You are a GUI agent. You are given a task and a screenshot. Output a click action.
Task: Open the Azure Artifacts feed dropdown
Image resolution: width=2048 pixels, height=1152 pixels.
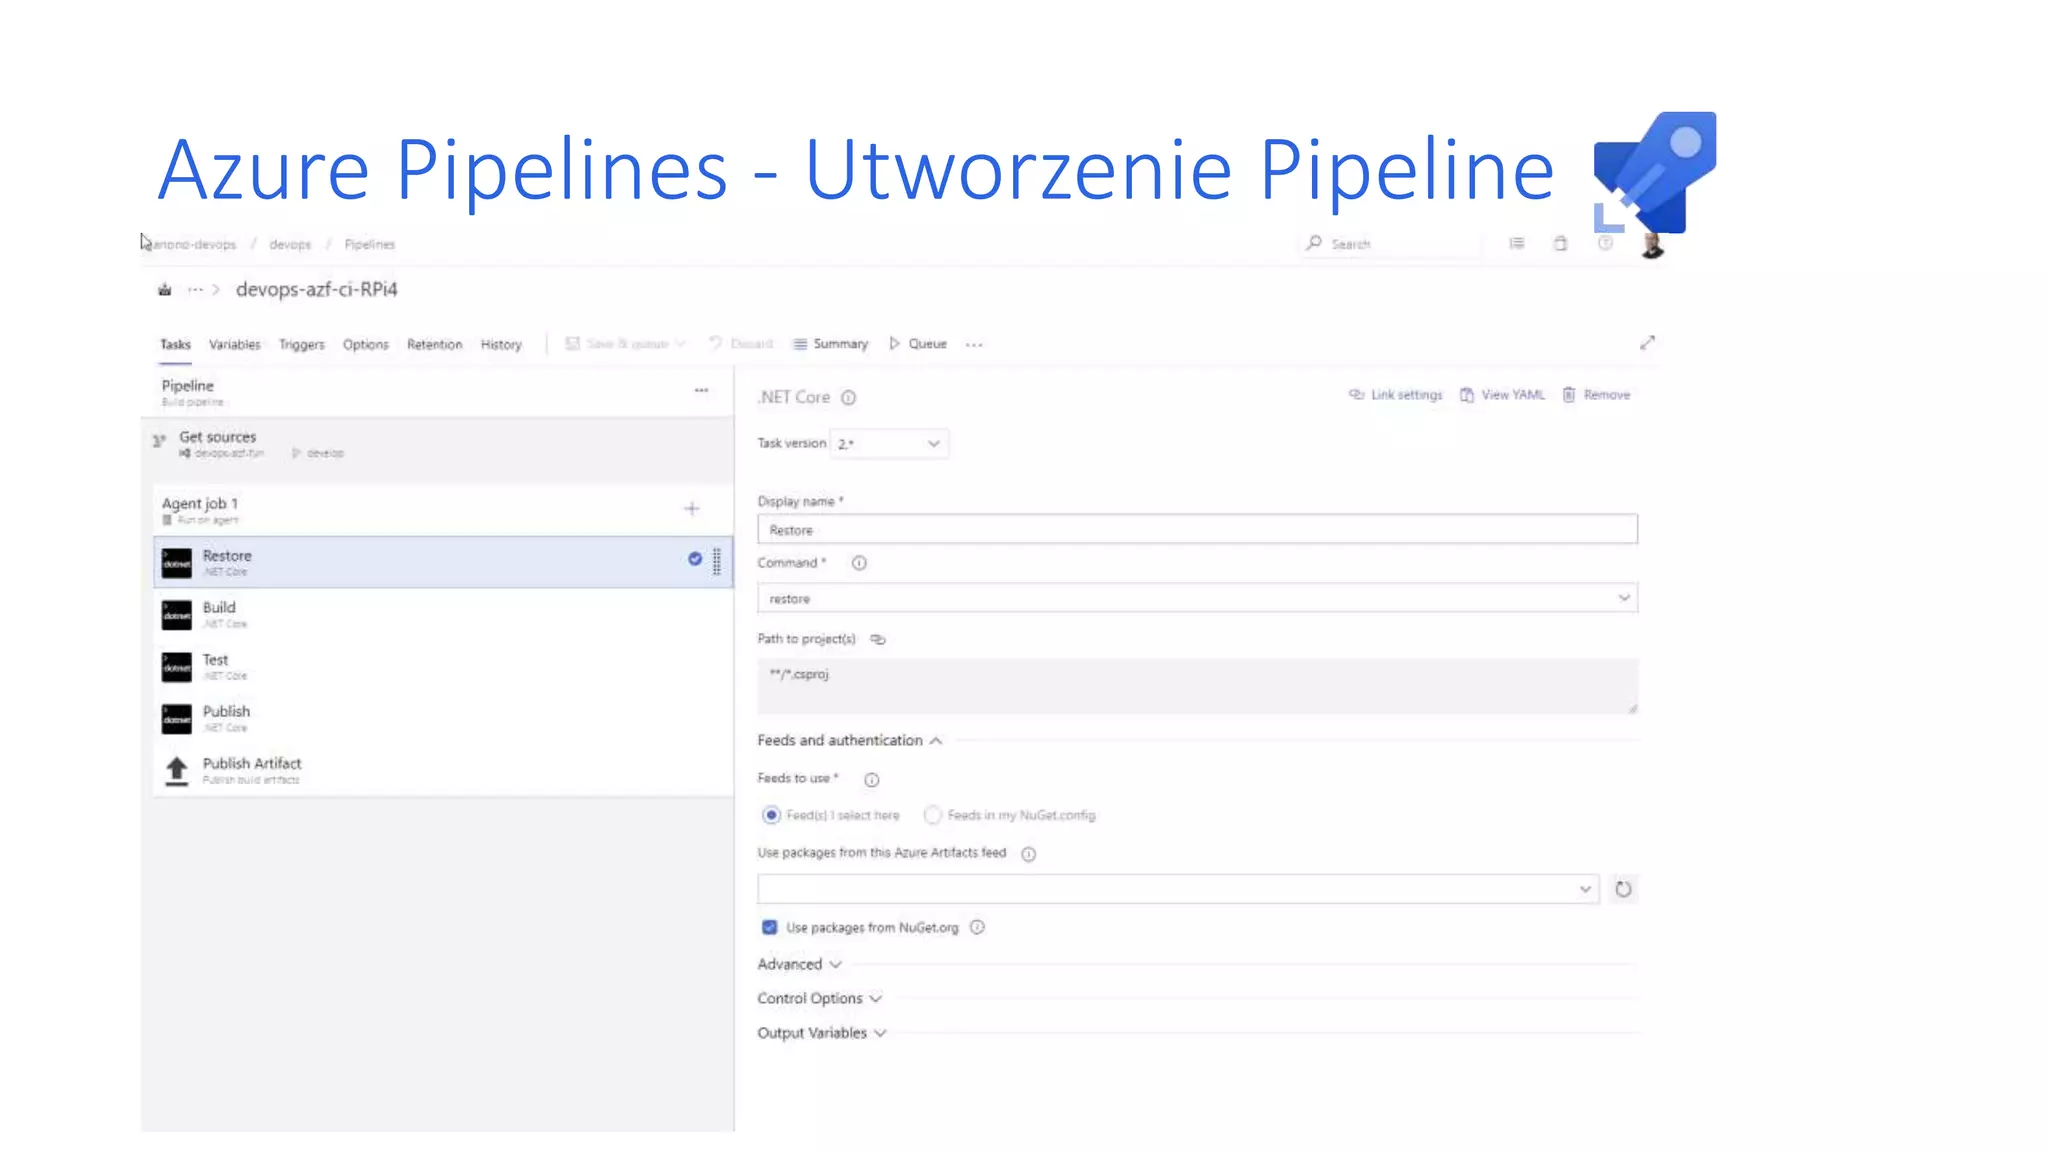tap(1178, 889)
